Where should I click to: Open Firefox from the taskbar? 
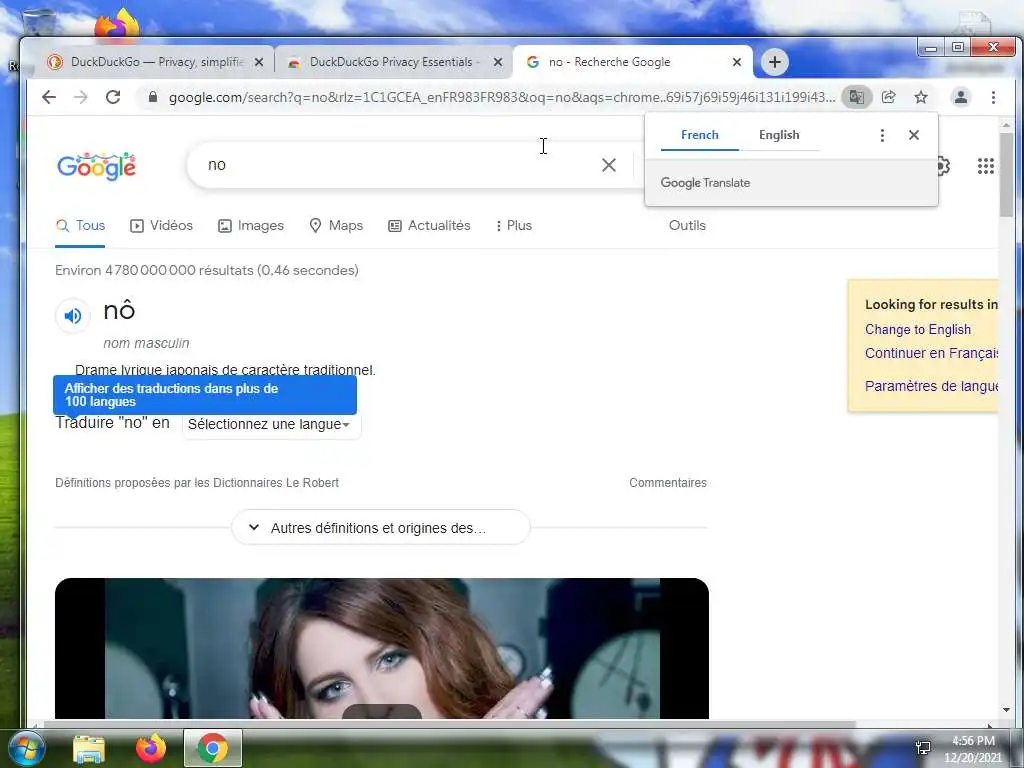151,748
